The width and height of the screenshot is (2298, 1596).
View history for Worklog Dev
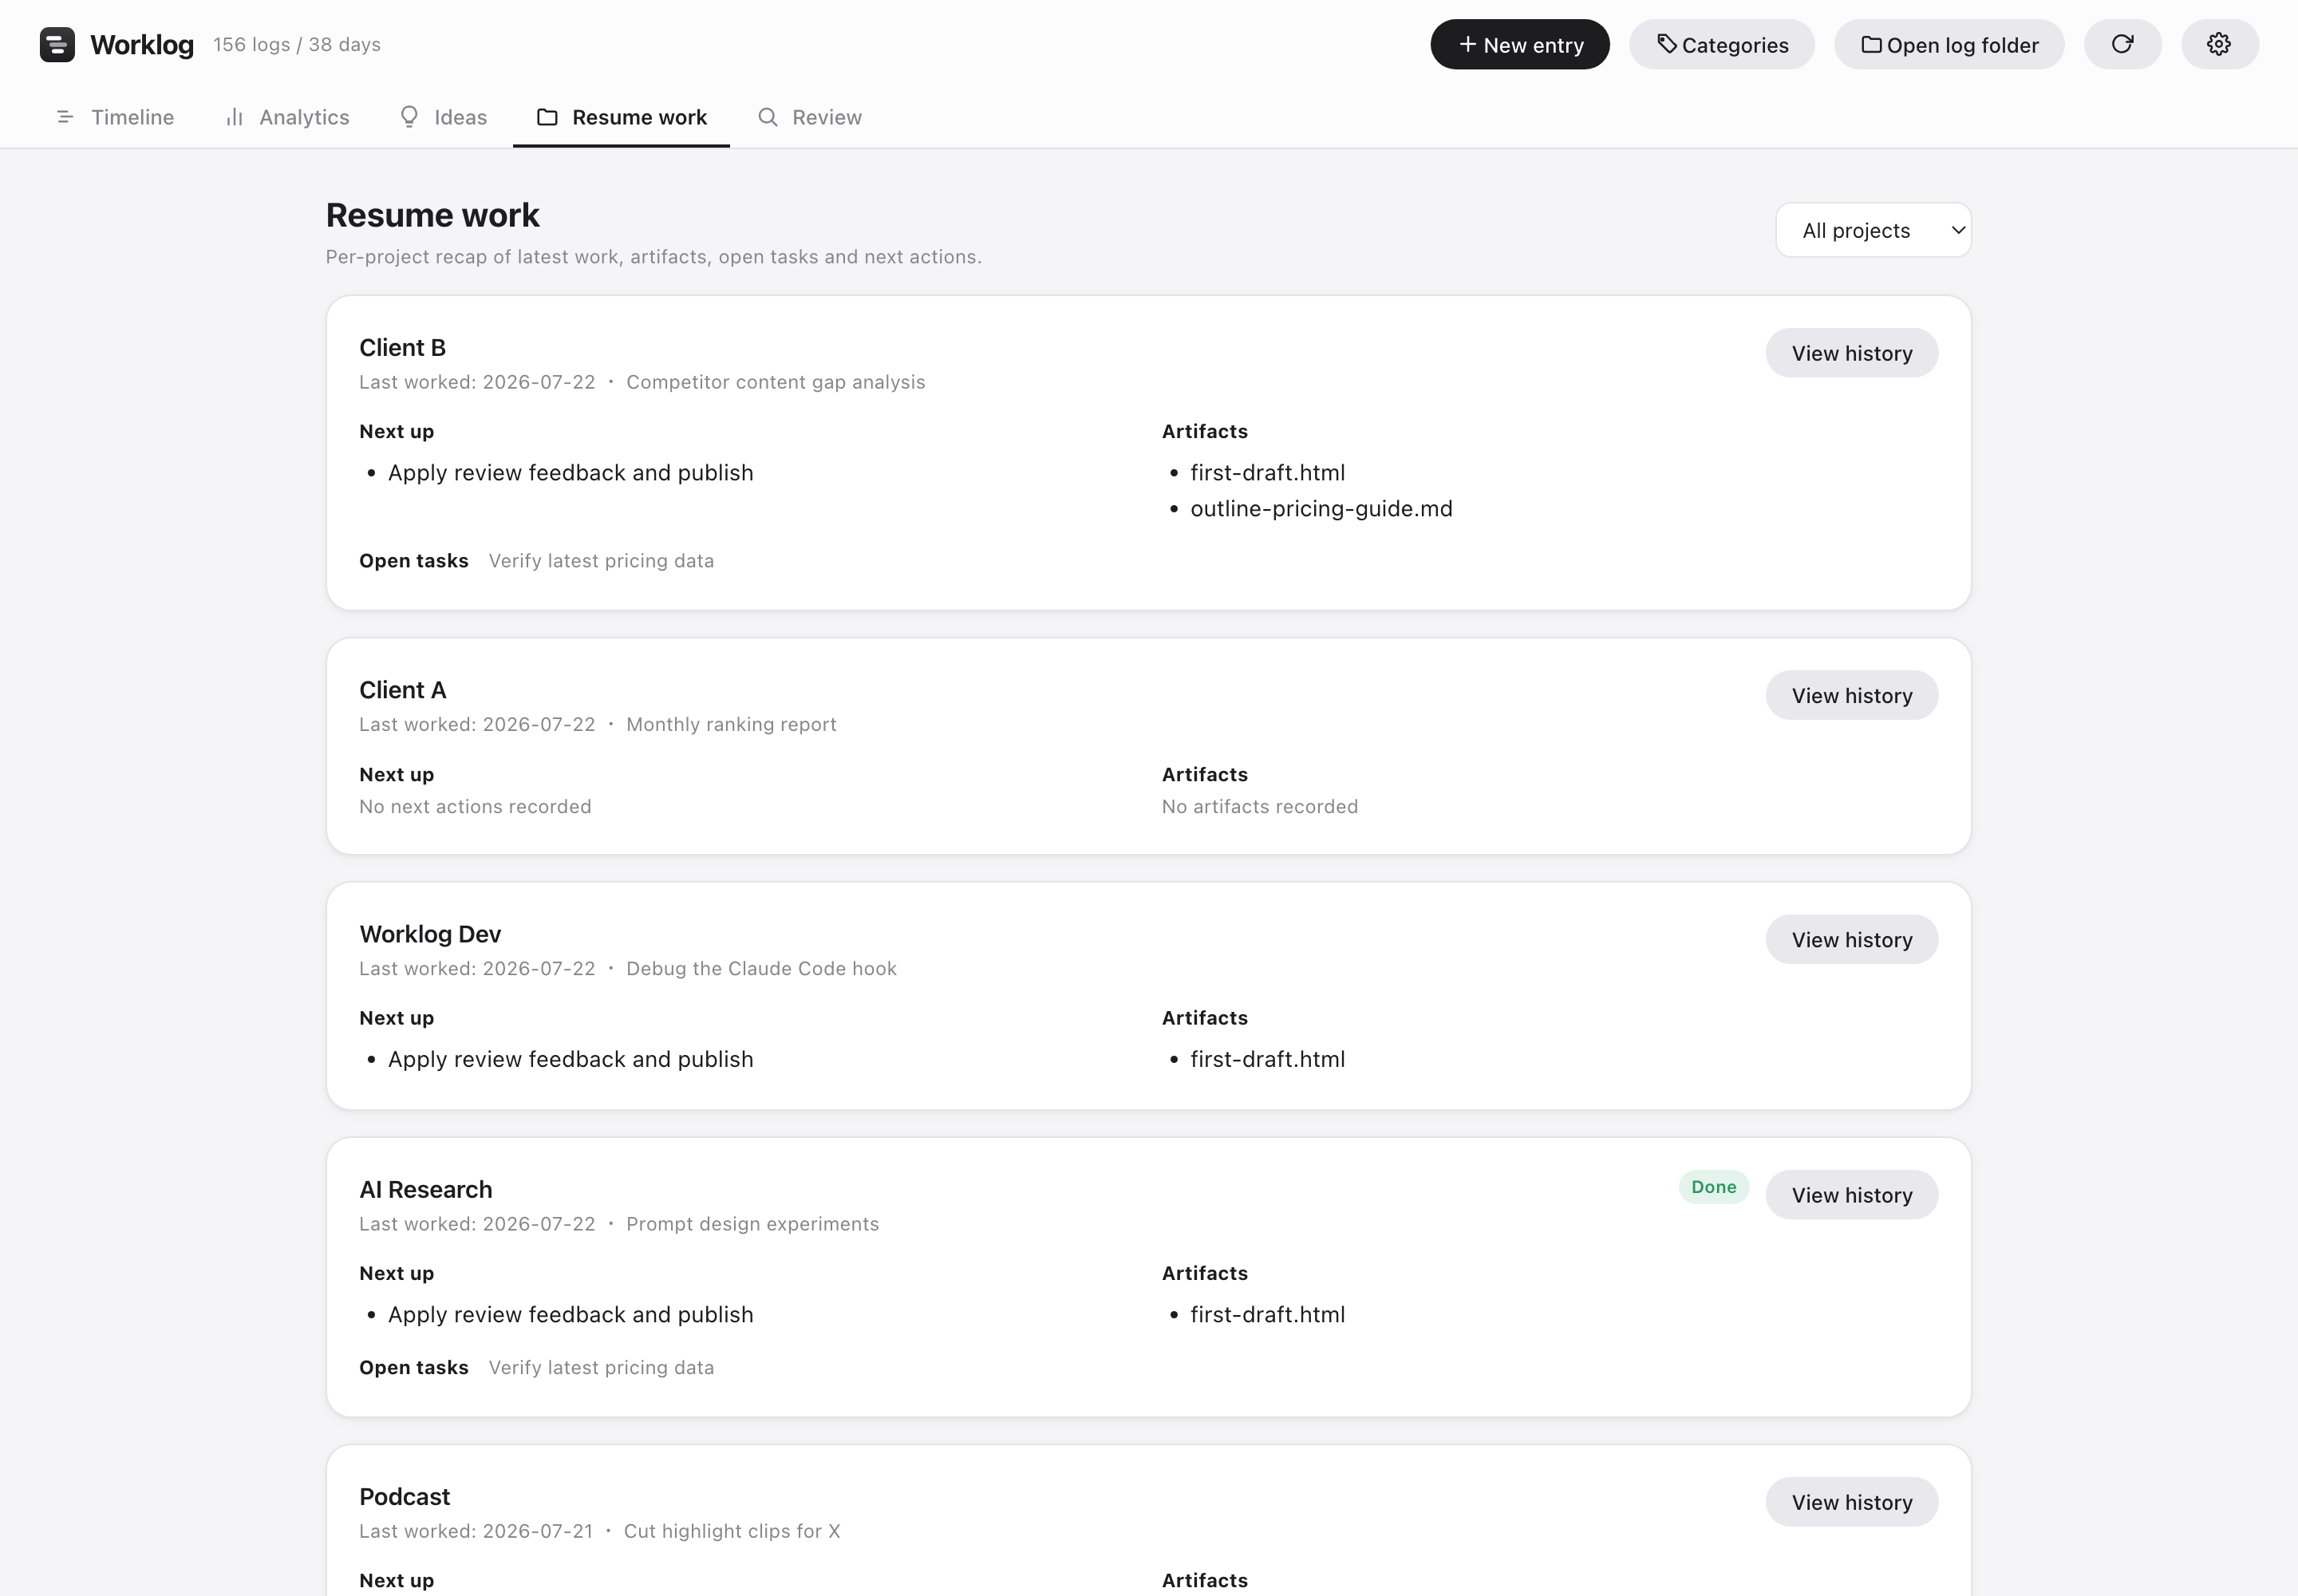pyautogui.click(x=1851, y=939)
